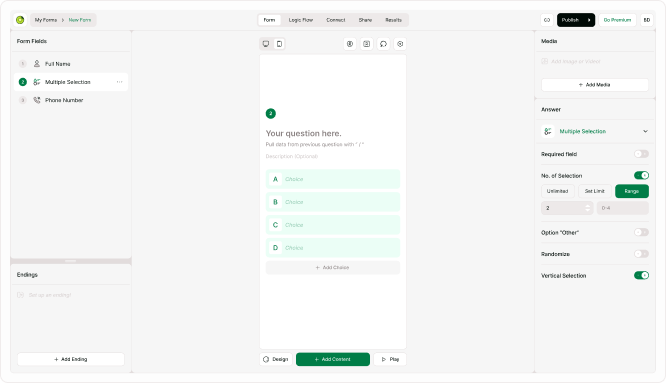Viewport: 666px width, 383px height.
Task: Select the Set Limit option
Action: (594, 191)
